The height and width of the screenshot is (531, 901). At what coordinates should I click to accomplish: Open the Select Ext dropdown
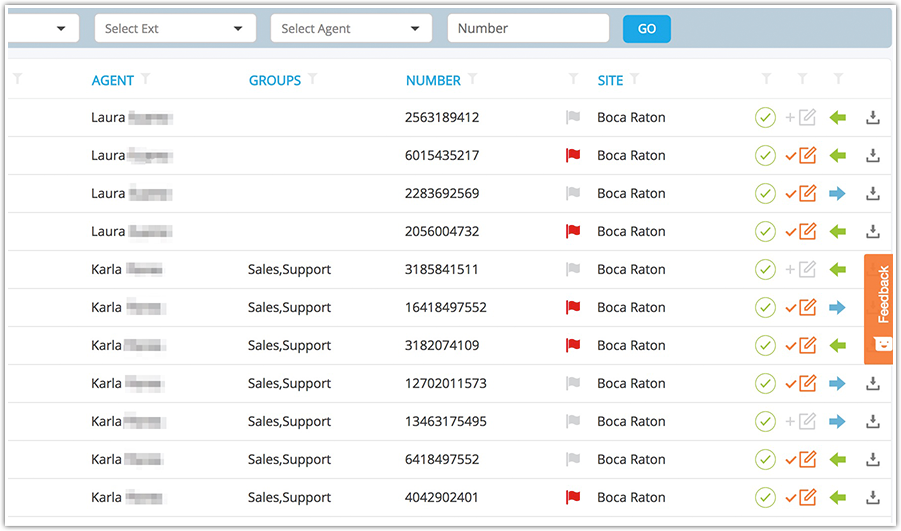(174, 29)
